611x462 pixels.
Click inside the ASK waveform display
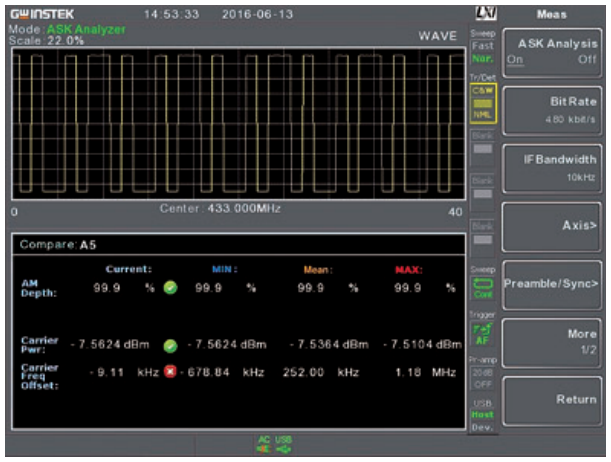click(x=238, y=124)
